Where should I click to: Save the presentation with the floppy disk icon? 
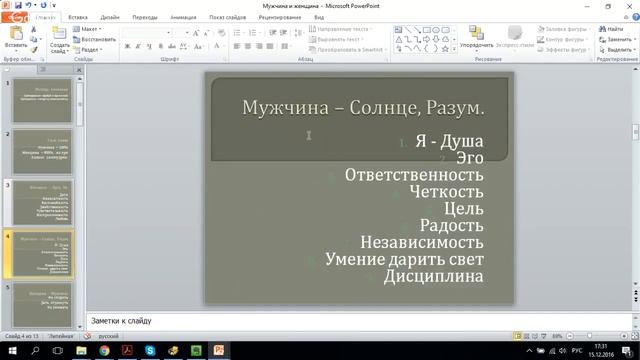(18, 6)
